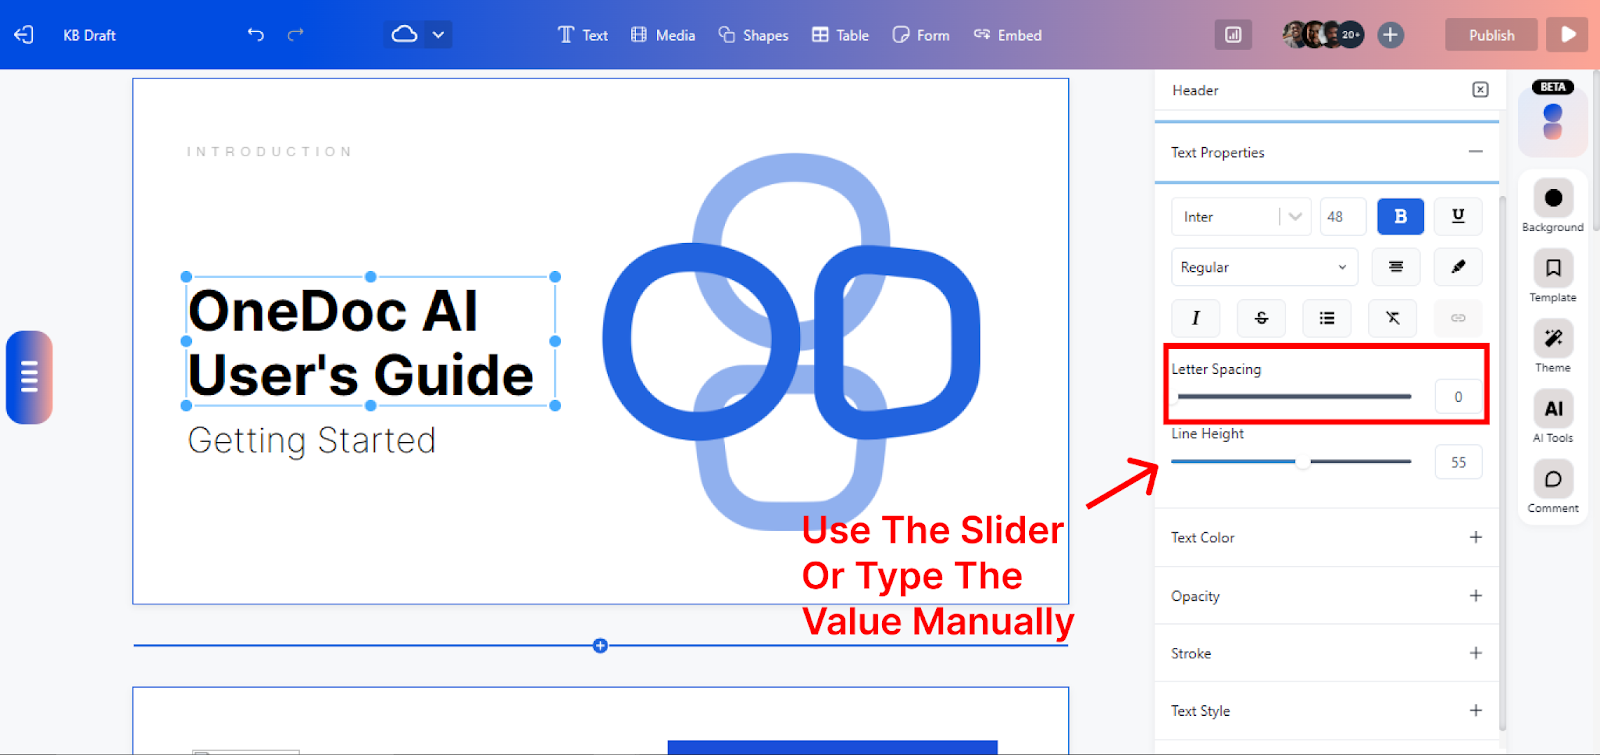Viewport: 1600px width, 755px height.
Task: Click the Line Height slider handle
Action: [1302, 462]
